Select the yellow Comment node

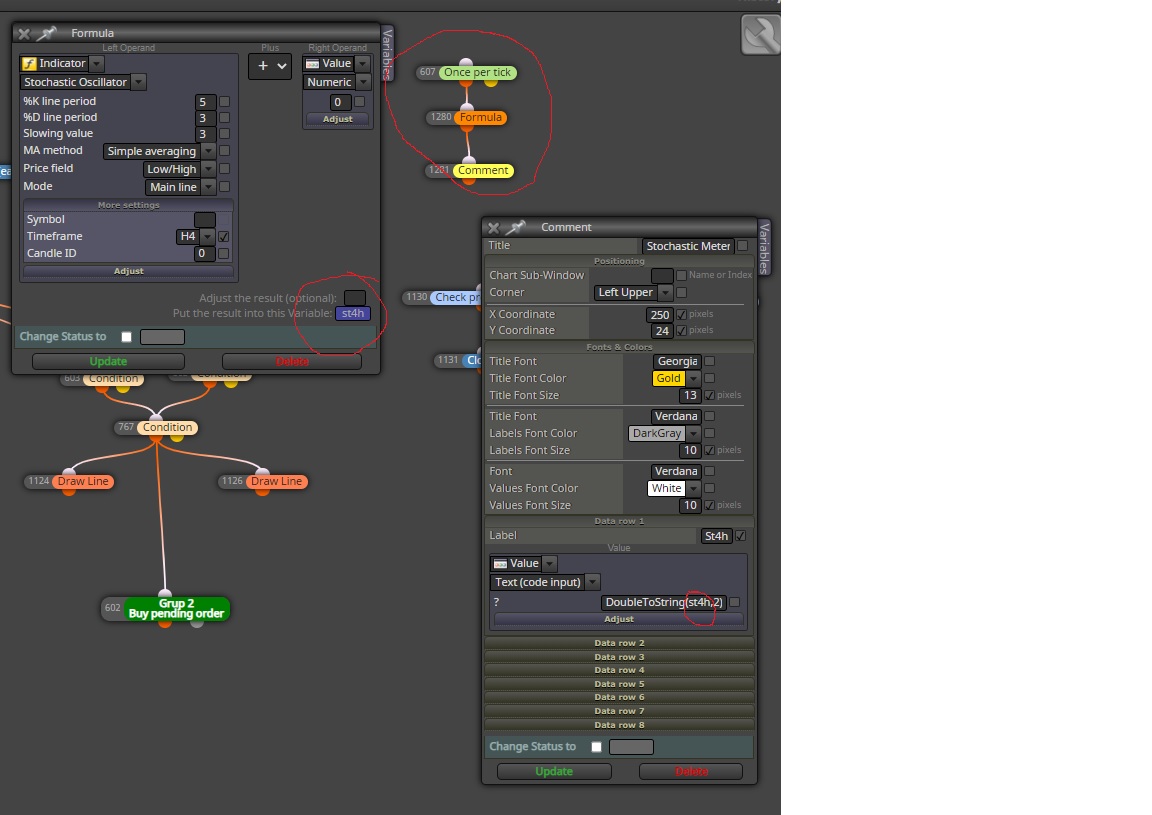pyautogui.click(x=483, y=170)
